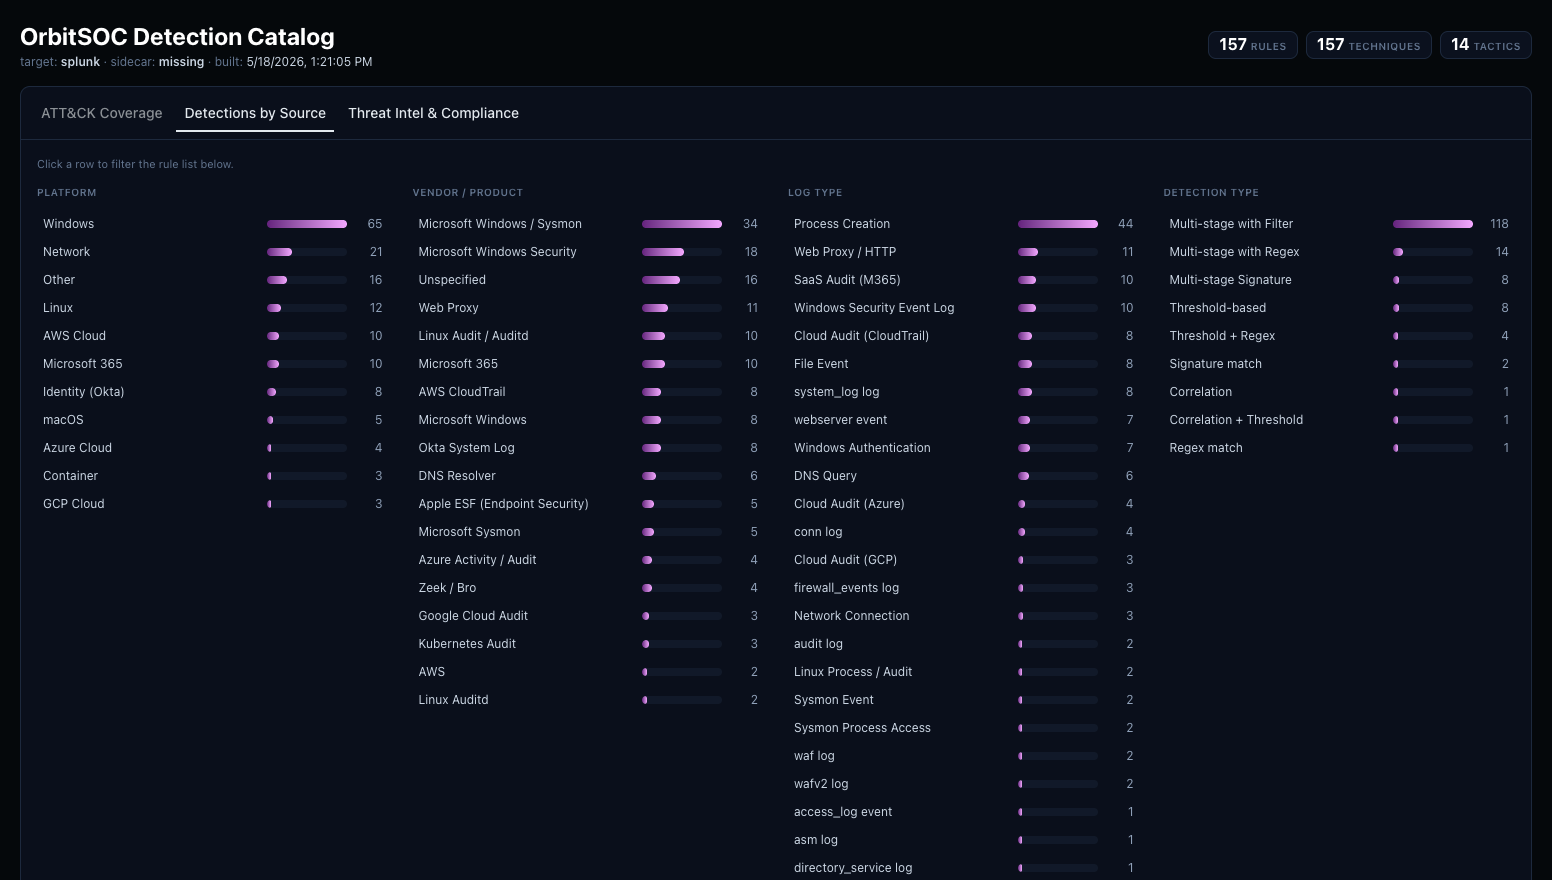The height and width of the screenshot is (880, 1552).
Task: Filter rules by Windows platform
Action: [212, 224]
